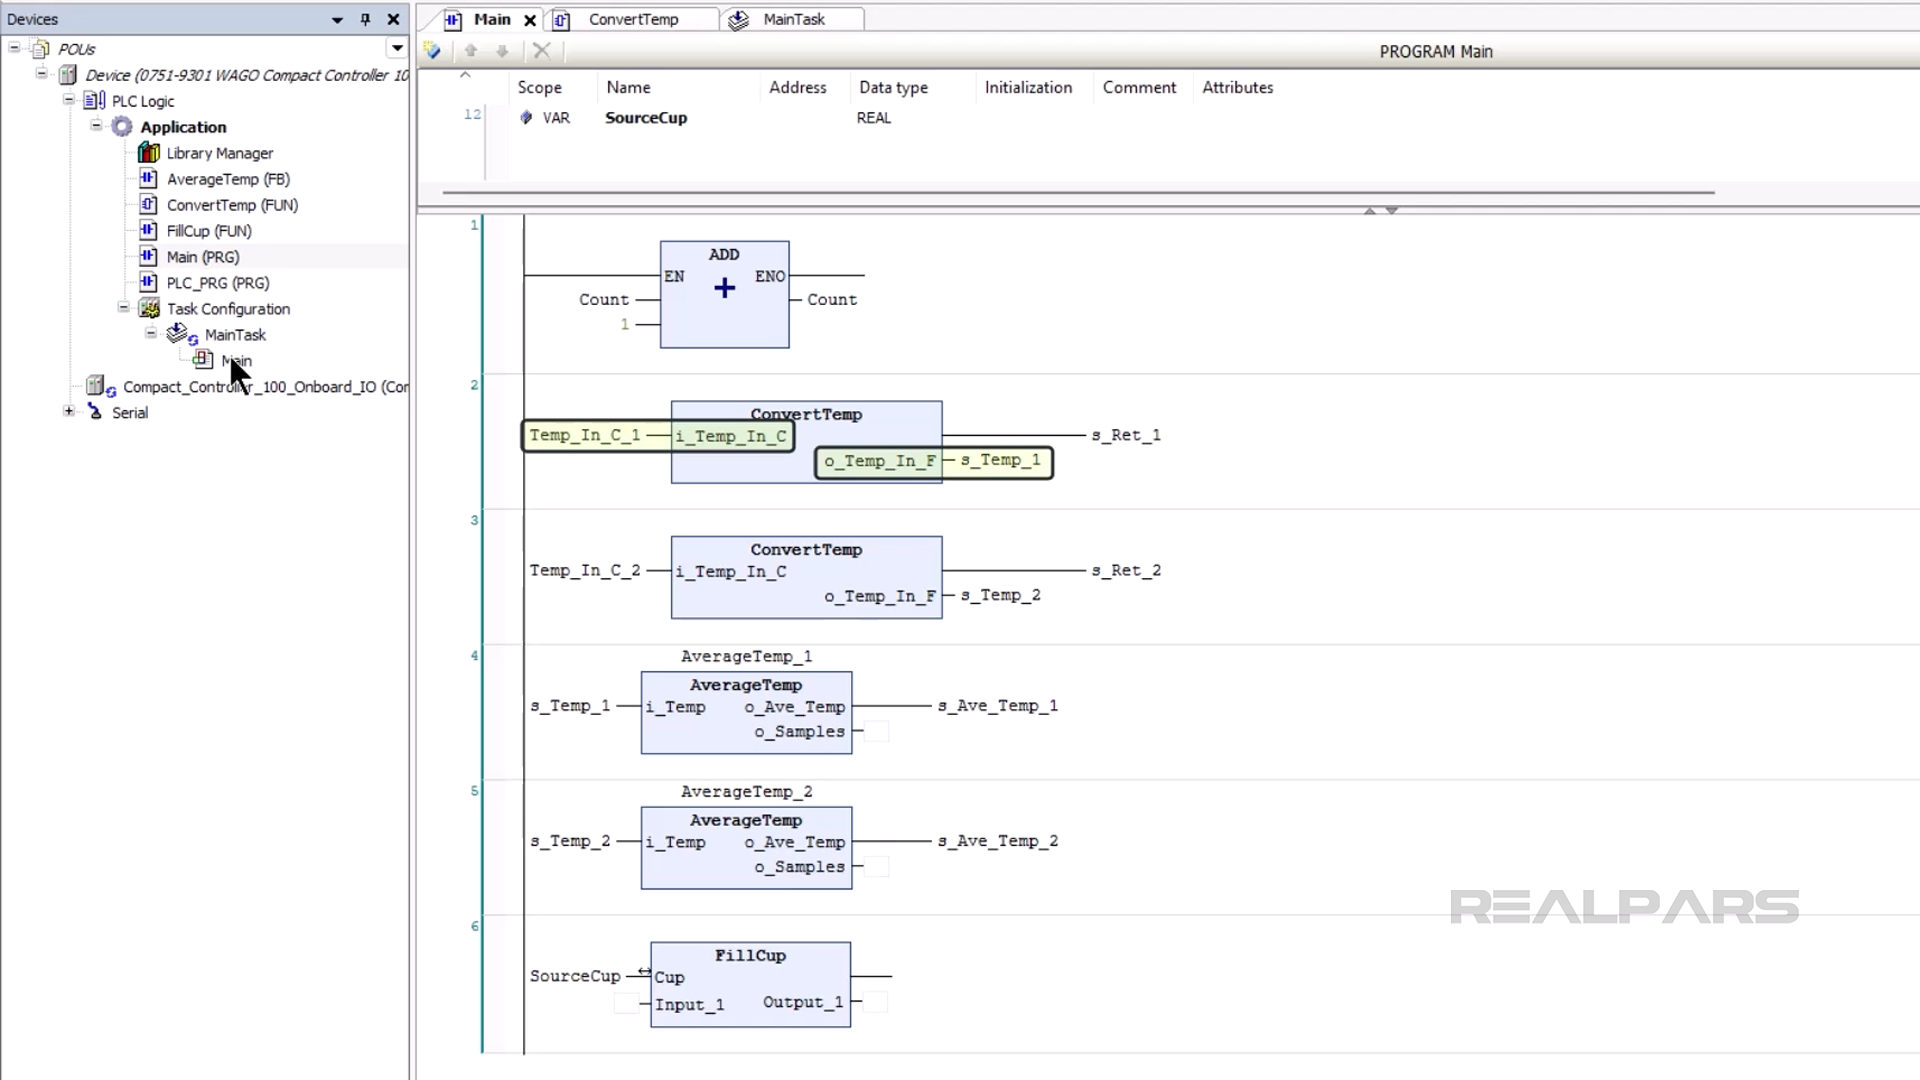Click the declaration horizontal scrollbar
This screenshot has width=1920, height=1080.
1078,192
